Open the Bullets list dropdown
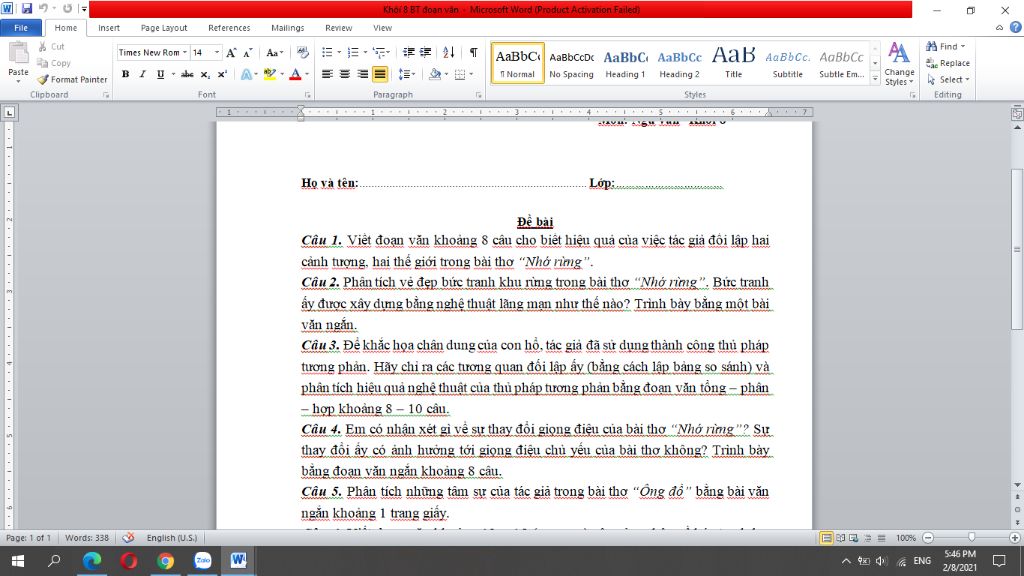 tap(339, 52)
